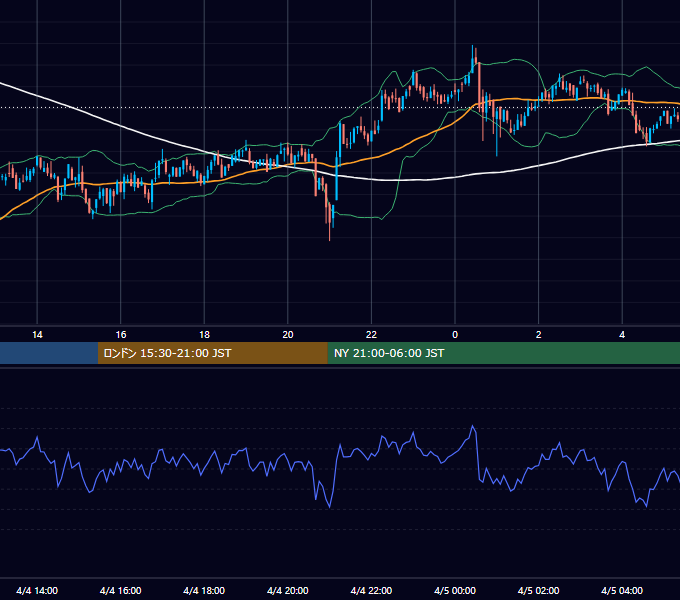Click the 16 hour label on the price chart axis
Image resolution: width=680 pixels, height=600 pixels.
coord(121,335)
